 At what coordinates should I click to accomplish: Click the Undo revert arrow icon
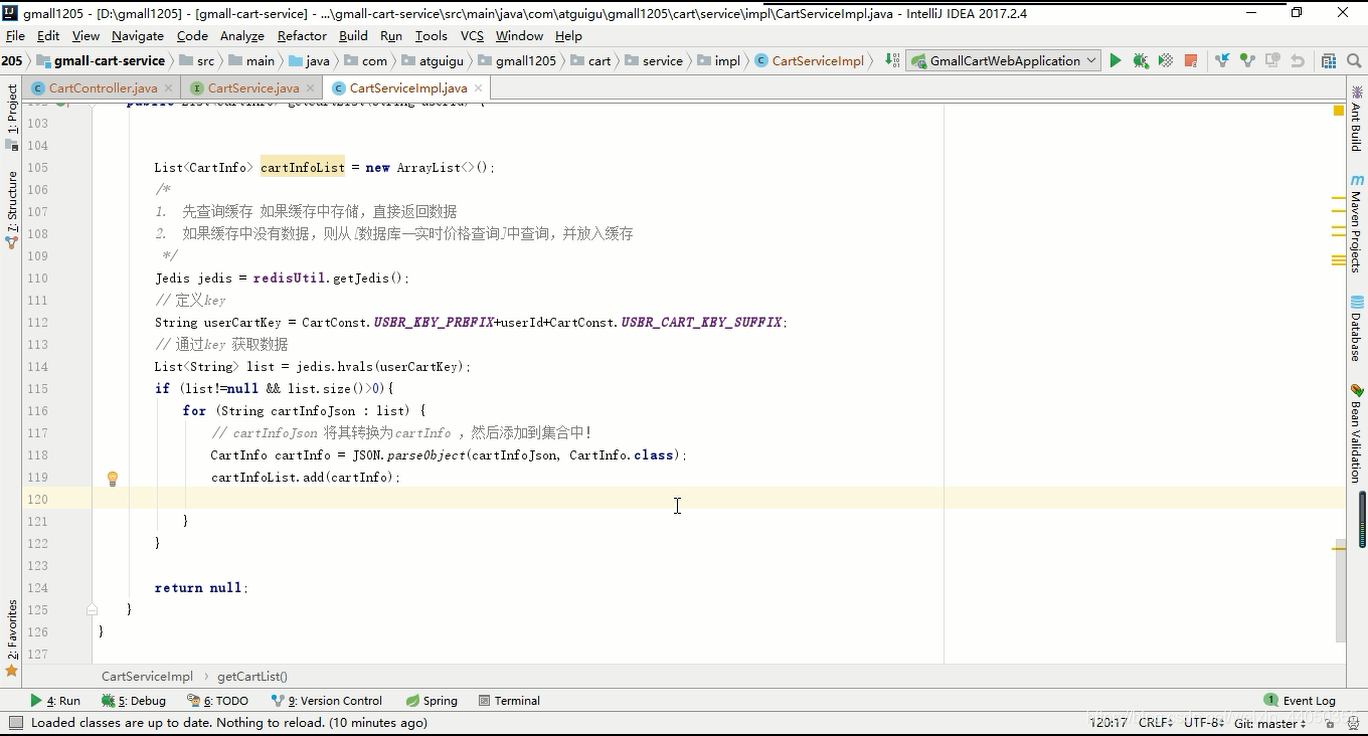[1298, 61]
